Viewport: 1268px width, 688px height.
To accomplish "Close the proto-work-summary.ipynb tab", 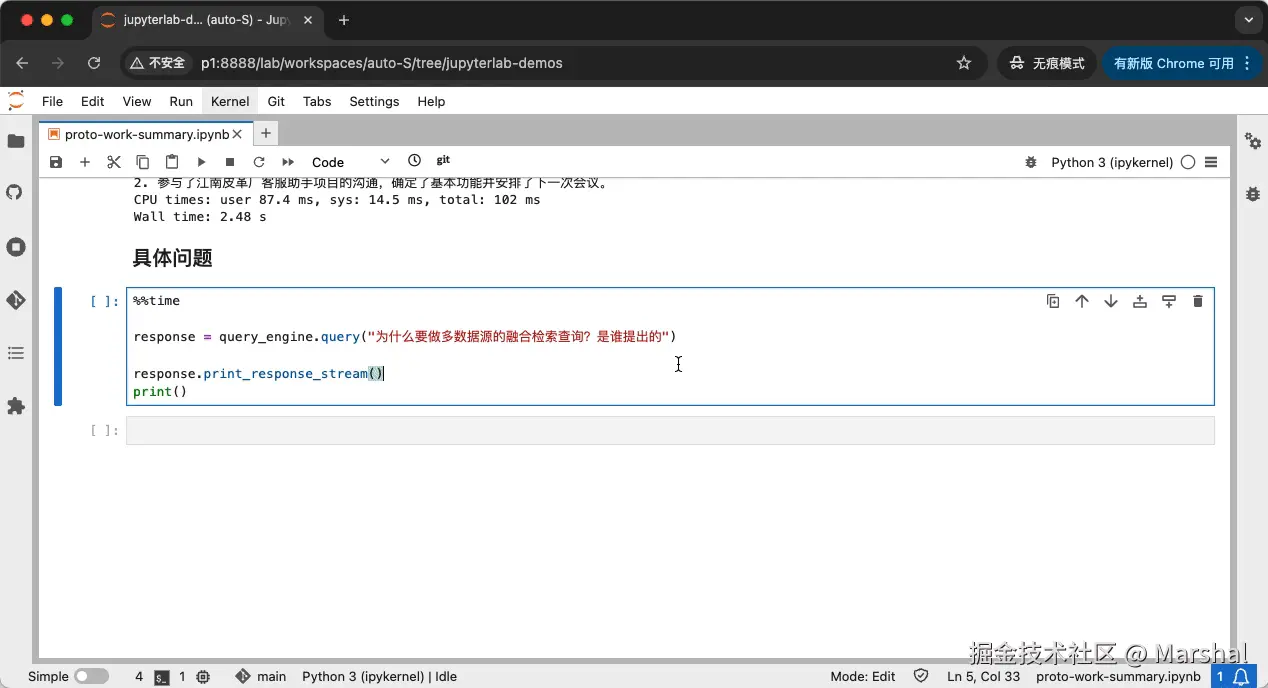I will 239,134.
